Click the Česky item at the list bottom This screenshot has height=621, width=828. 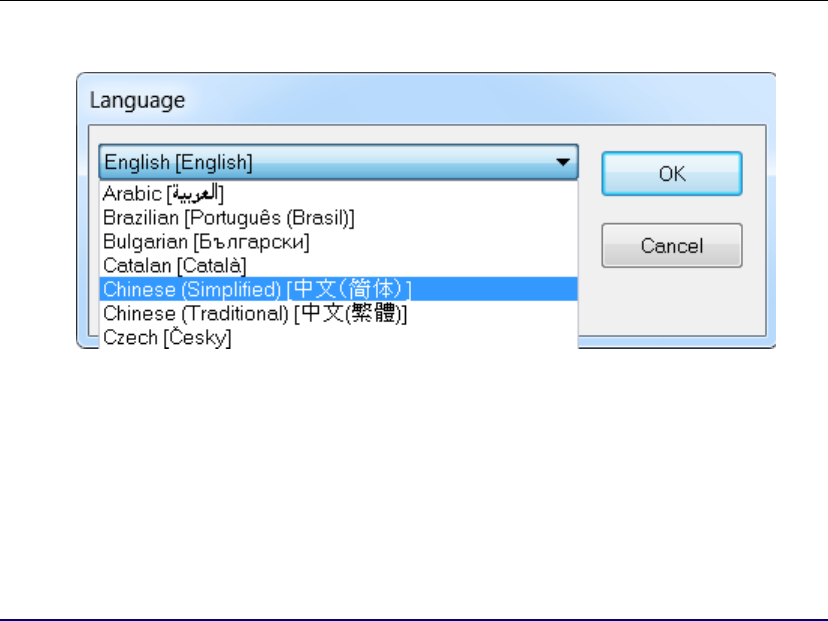(x=167, y=338)
